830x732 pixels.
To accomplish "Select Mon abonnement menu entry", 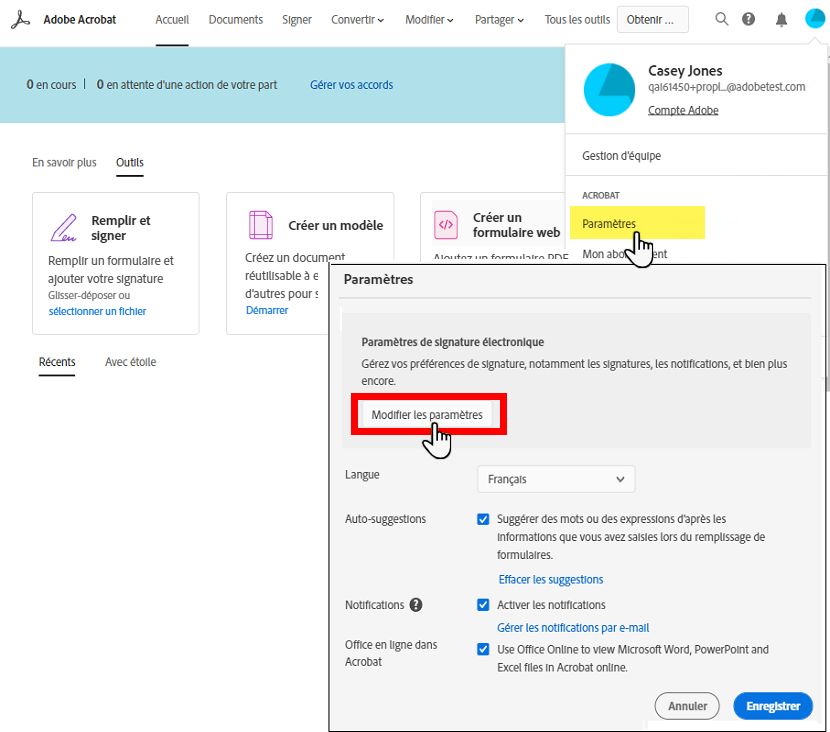I will [x=625, y=254].
